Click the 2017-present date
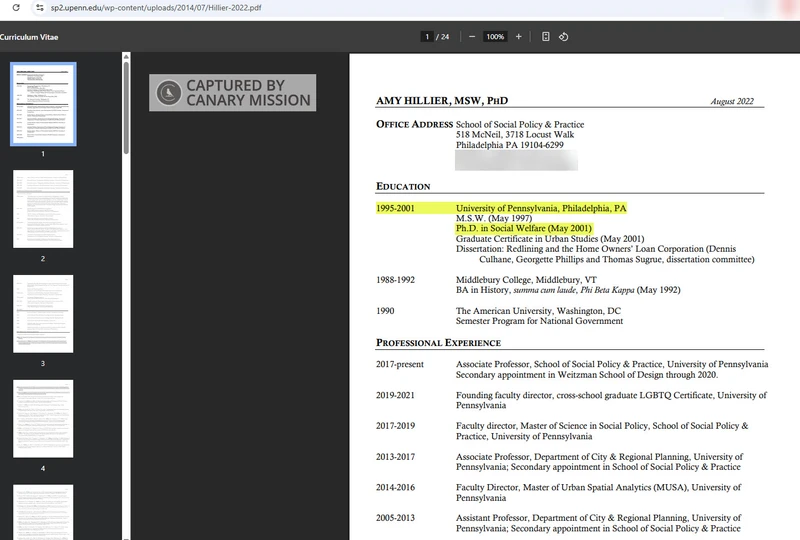This screenshot has width=800, height=540. (400, 364)
